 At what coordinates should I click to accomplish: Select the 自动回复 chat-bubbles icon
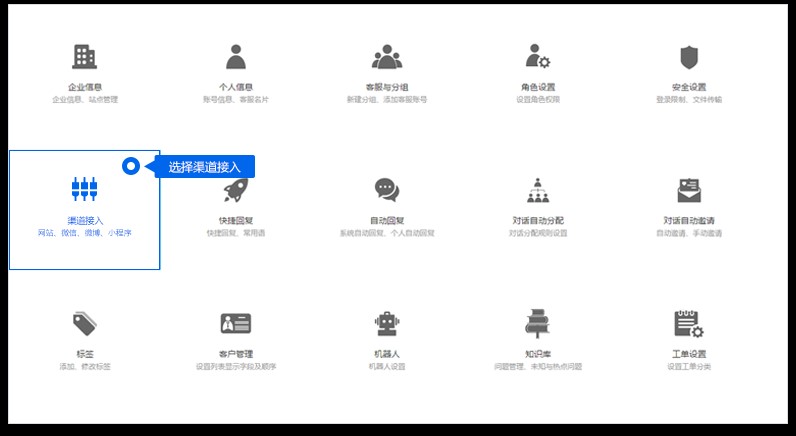click(x=387, y=190)
